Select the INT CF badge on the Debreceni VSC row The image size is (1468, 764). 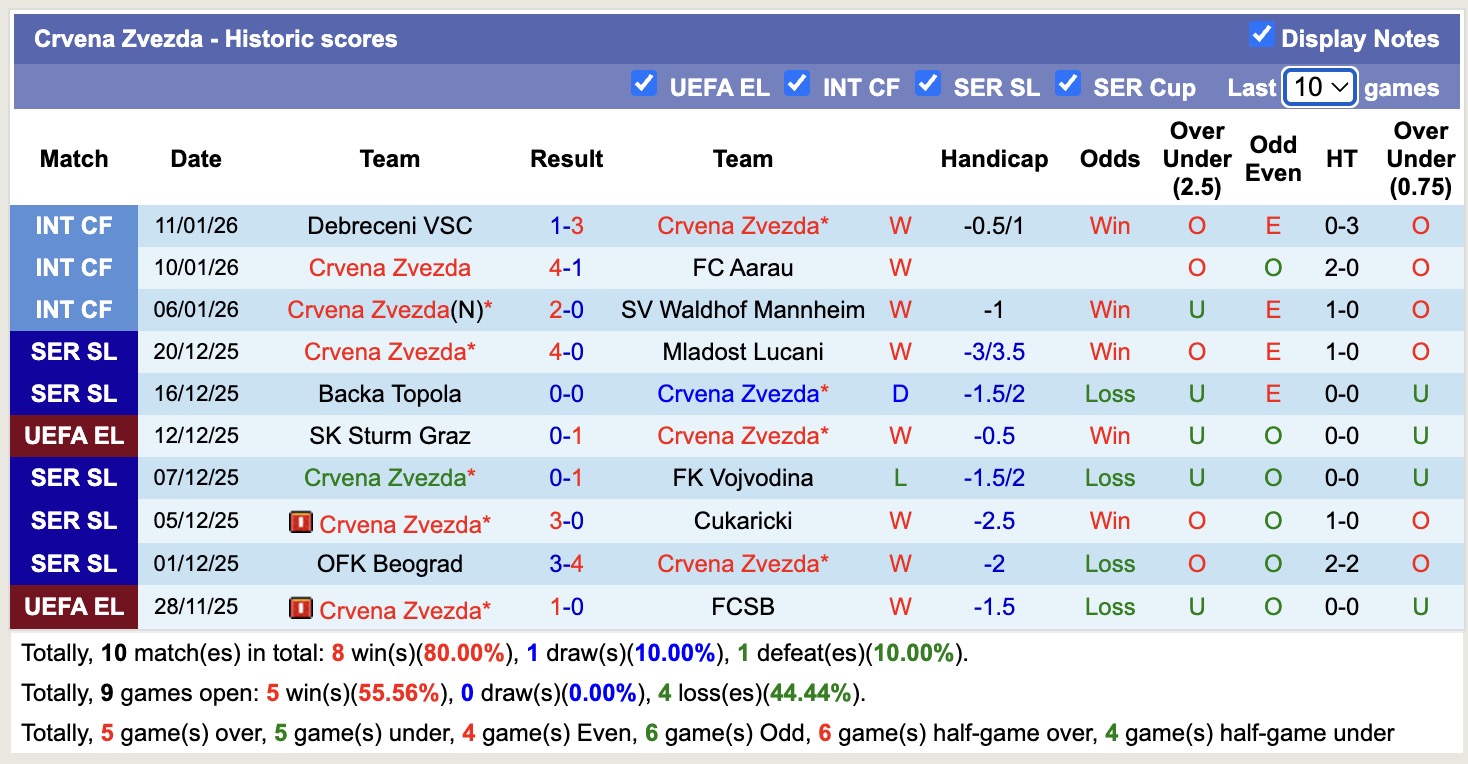73,225
